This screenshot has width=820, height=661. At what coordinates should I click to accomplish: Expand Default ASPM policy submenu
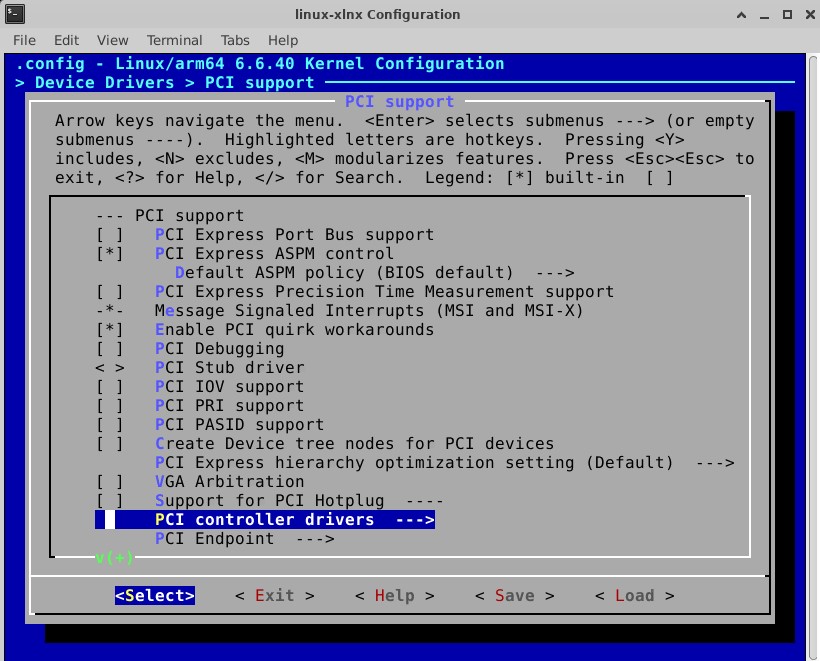pos(374,273)
